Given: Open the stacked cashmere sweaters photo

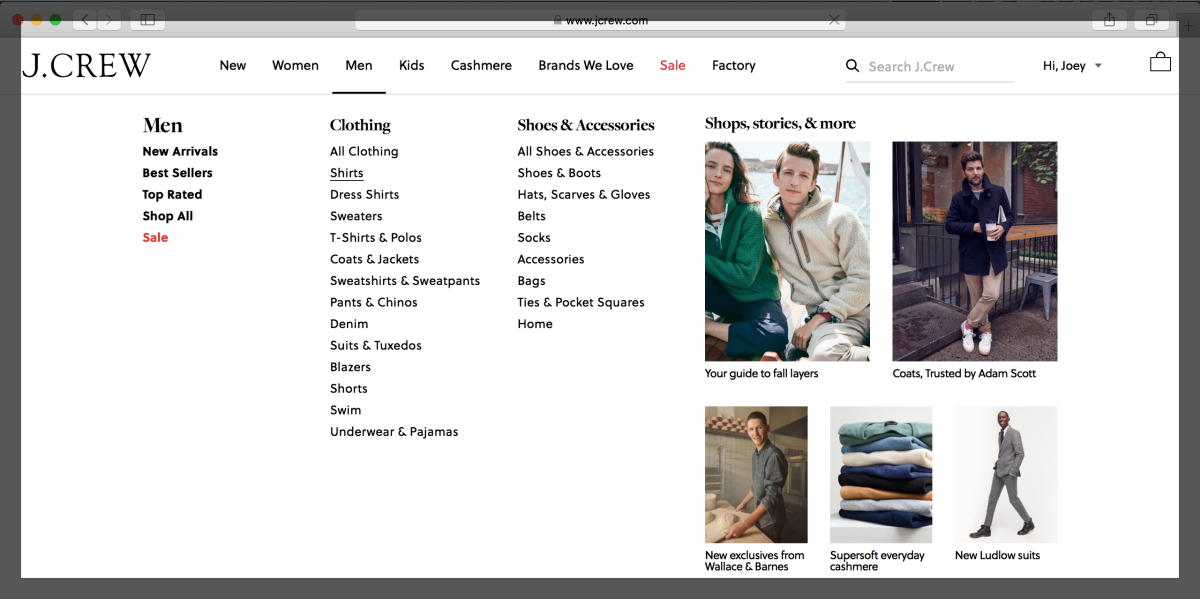Looking at the screenshot, I should (881, 475).
